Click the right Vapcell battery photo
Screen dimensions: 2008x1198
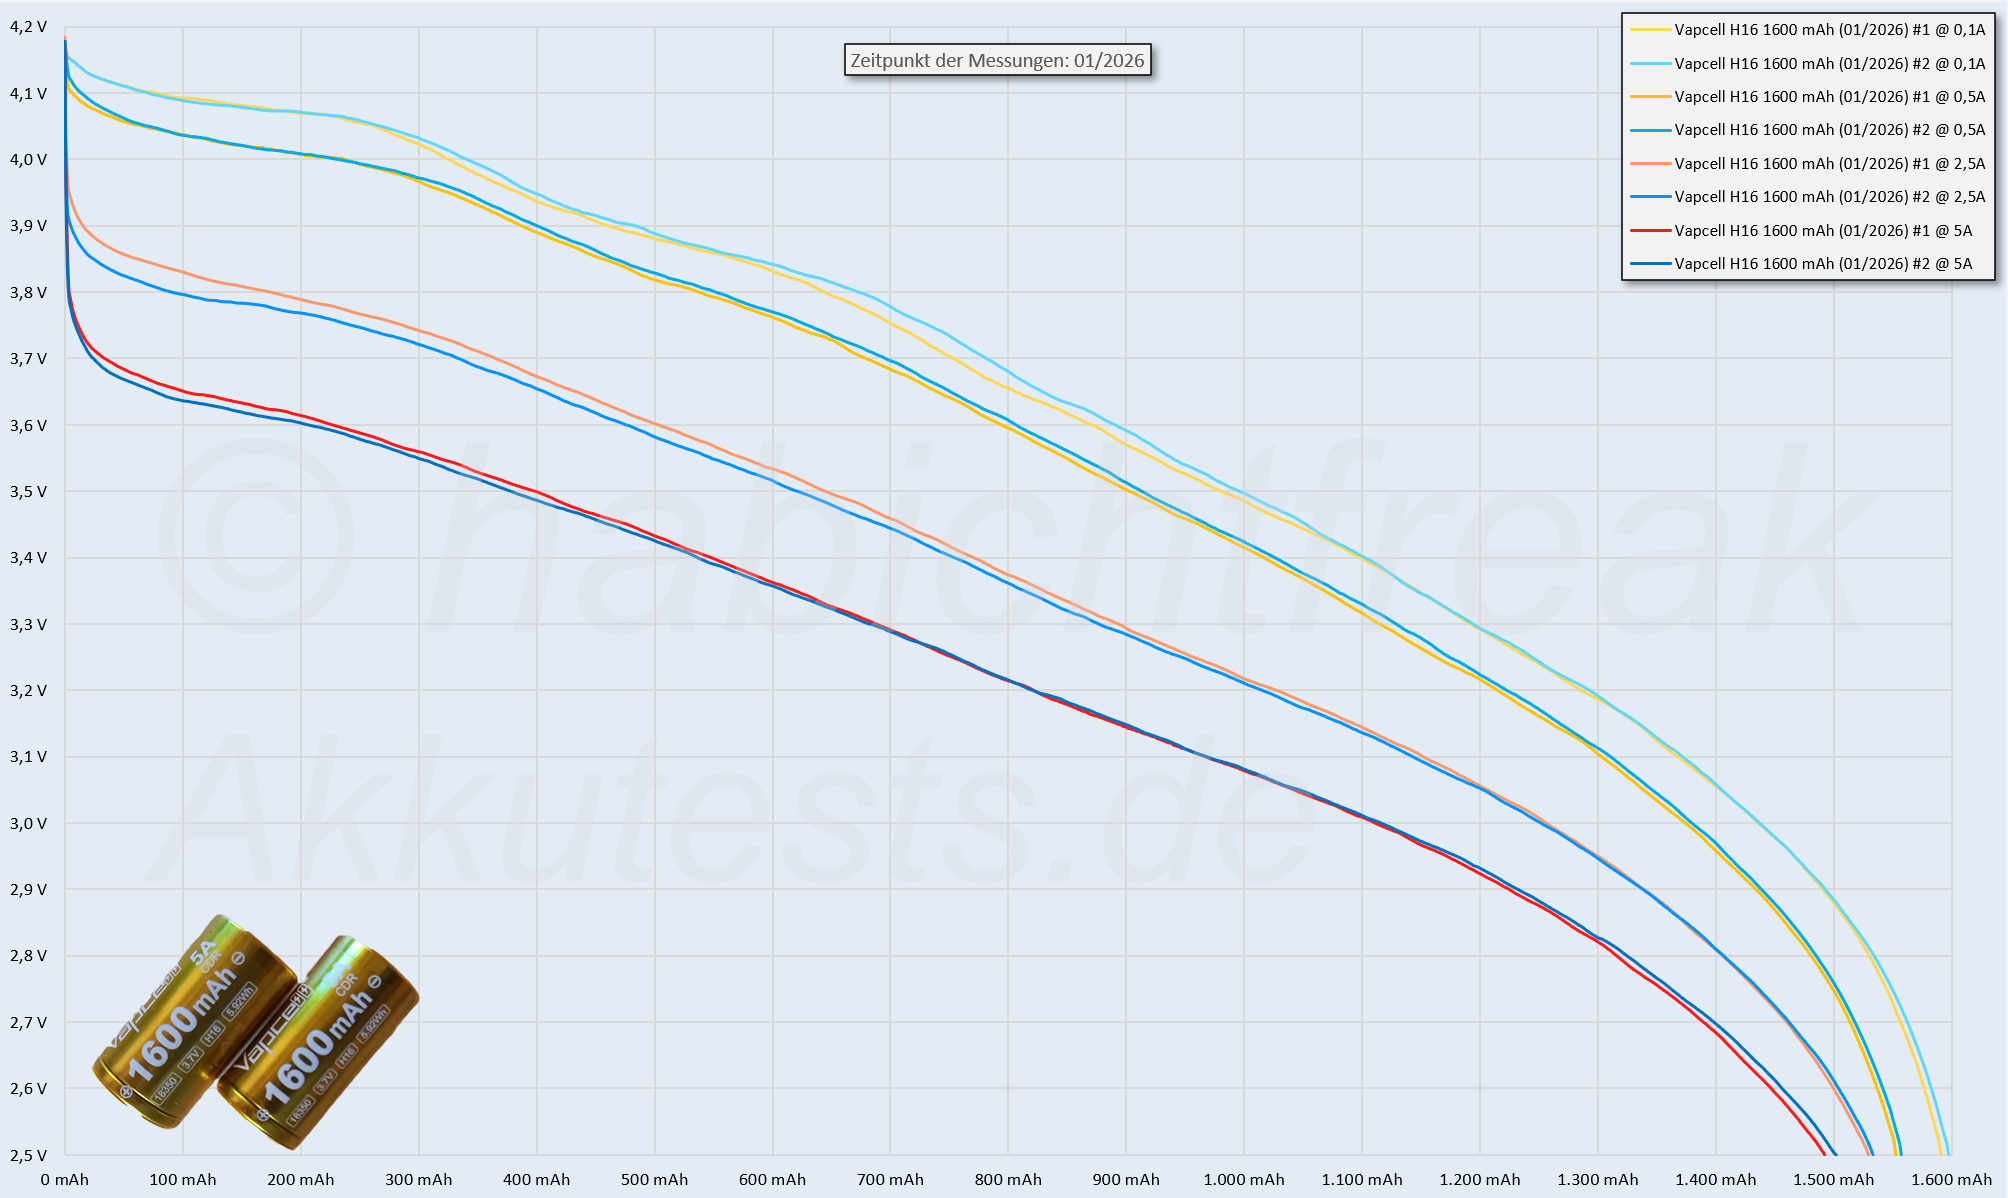pyautogui.click(x=320, y=1045)
